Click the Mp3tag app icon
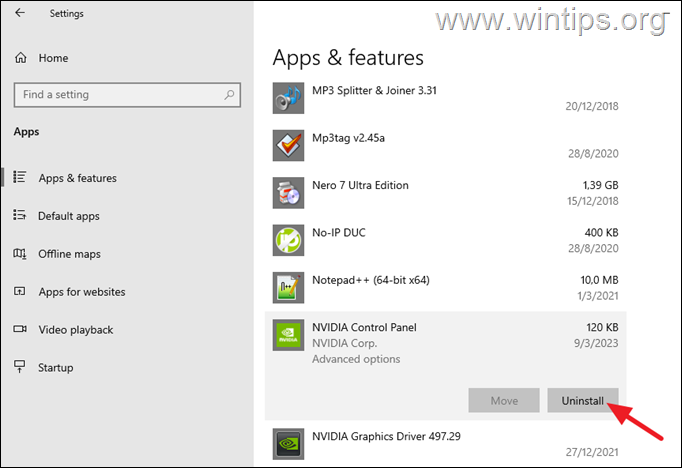This screenshot has width=682, height=468. [288, 145]
